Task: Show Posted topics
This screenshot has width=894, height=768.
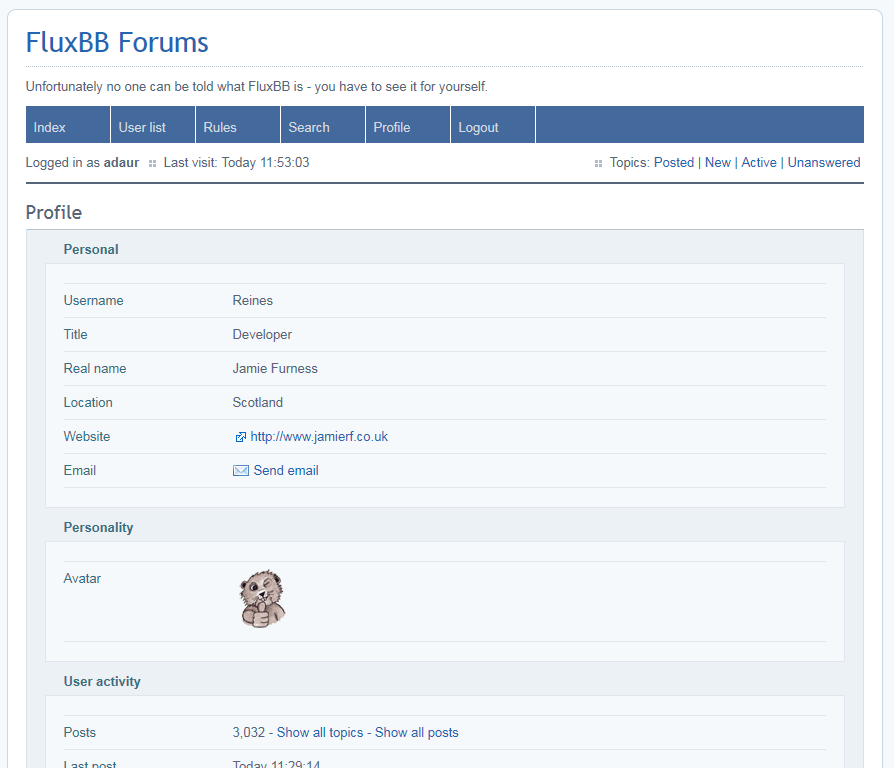Action: (674, 162)
